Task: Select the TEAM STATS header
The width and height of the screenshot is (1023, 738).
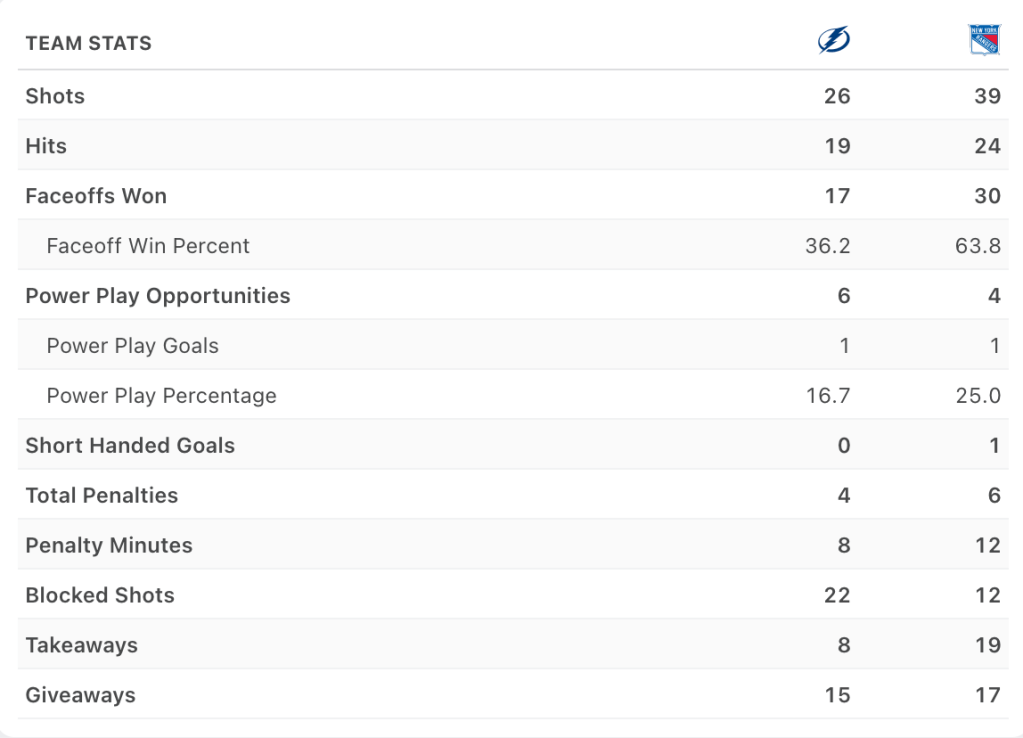Action: (89, 43)
